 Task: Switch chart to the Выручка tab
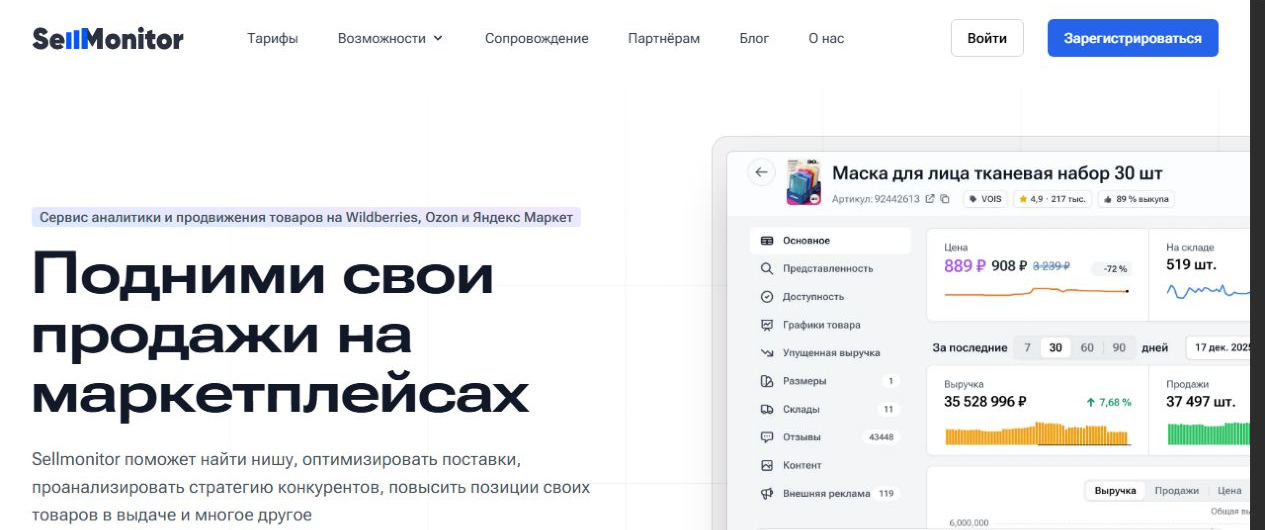pos(1115,491)
